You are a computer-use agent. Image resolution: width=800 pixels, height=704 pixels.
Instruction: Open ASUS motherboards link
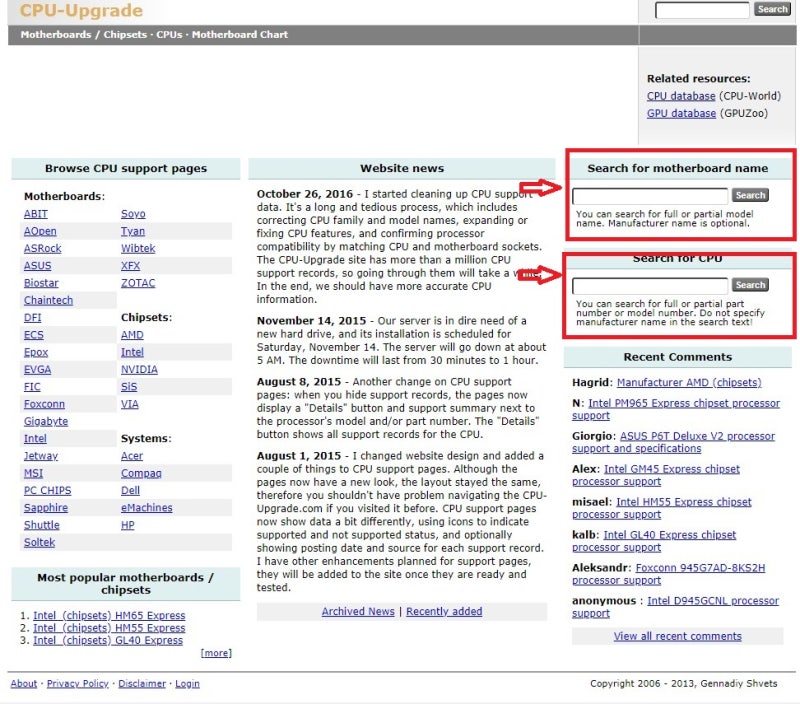click(x=38, y=266)
